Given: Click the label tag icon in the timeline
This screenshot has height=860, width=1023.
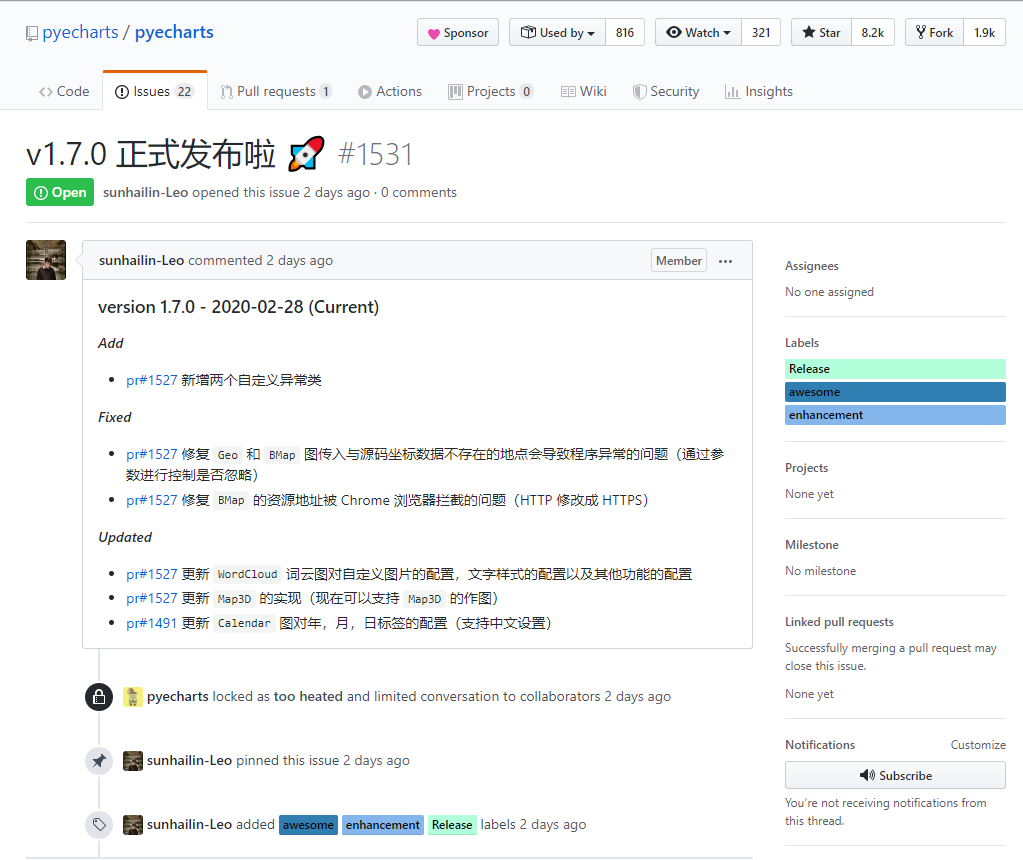Looking at the screenshot, I should tap(98, 825).
